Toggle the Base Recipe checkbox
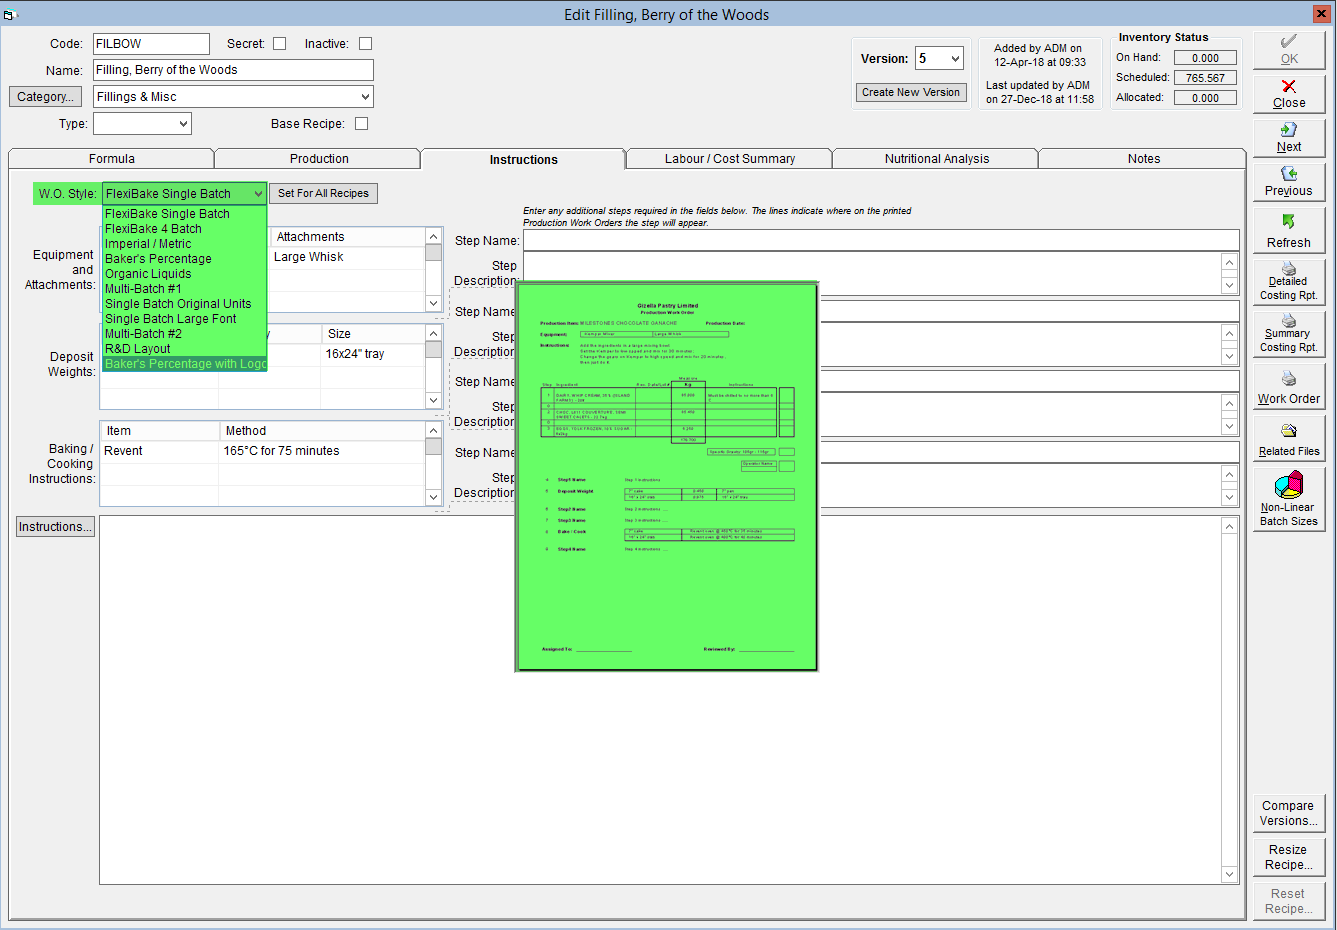The image size is (1337, 930). tap(362, 124)
